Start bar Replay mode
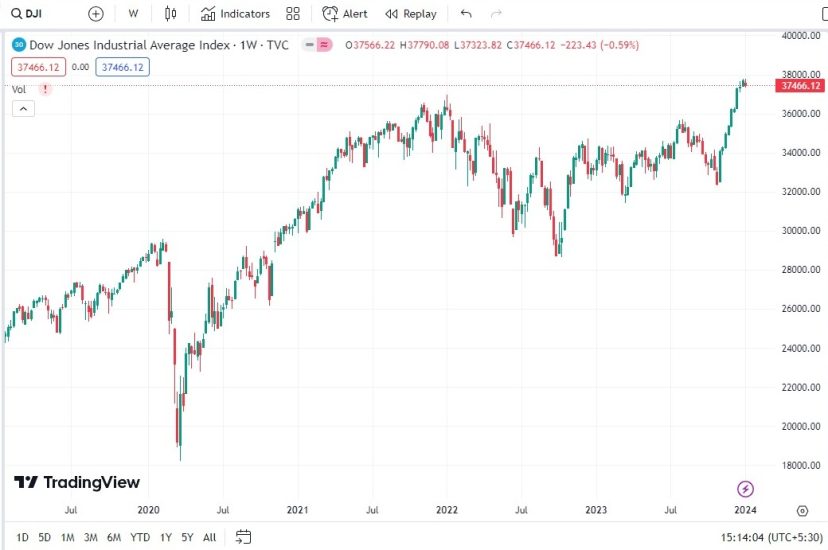The width and height of the screenshot is (828, 550). [411, 14]
